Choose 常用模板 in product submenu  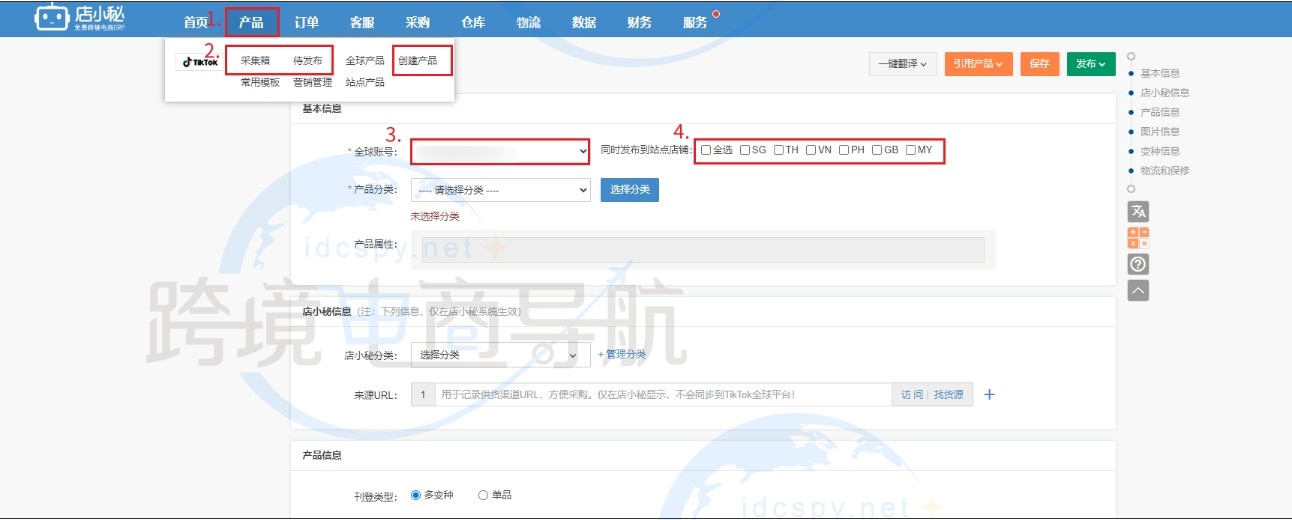coord(260,83)
